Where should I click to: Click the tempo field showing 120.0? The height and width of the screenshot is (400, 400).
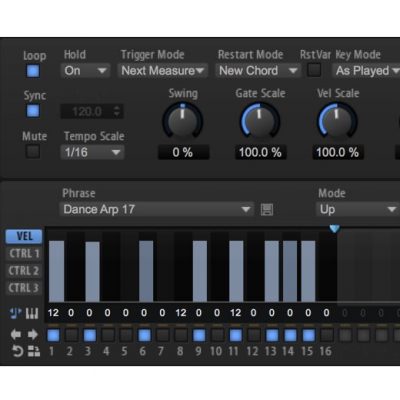pyautogui.click(x=92, y=112)
